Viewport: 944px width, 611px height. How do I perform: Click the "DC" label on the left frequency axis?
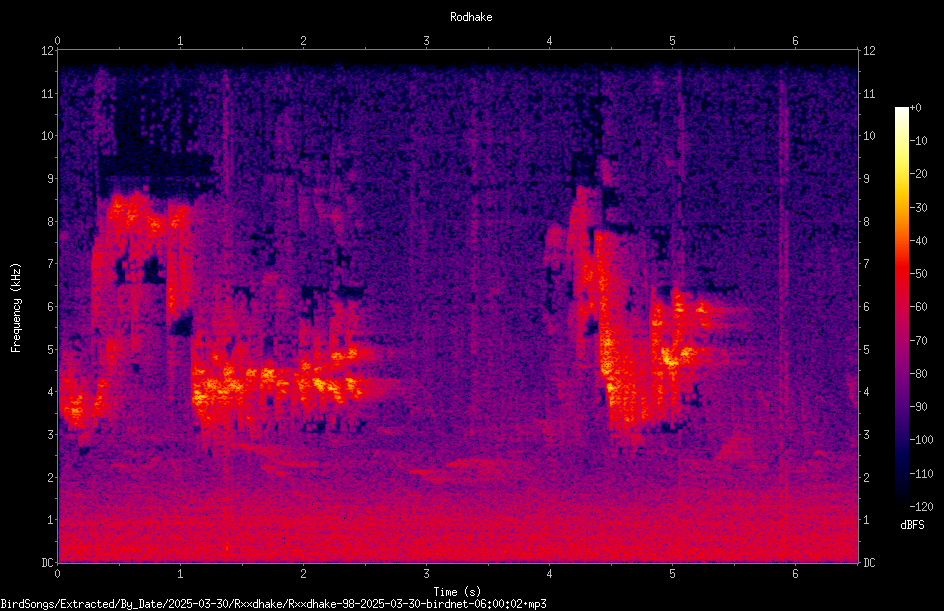point(47,563)
